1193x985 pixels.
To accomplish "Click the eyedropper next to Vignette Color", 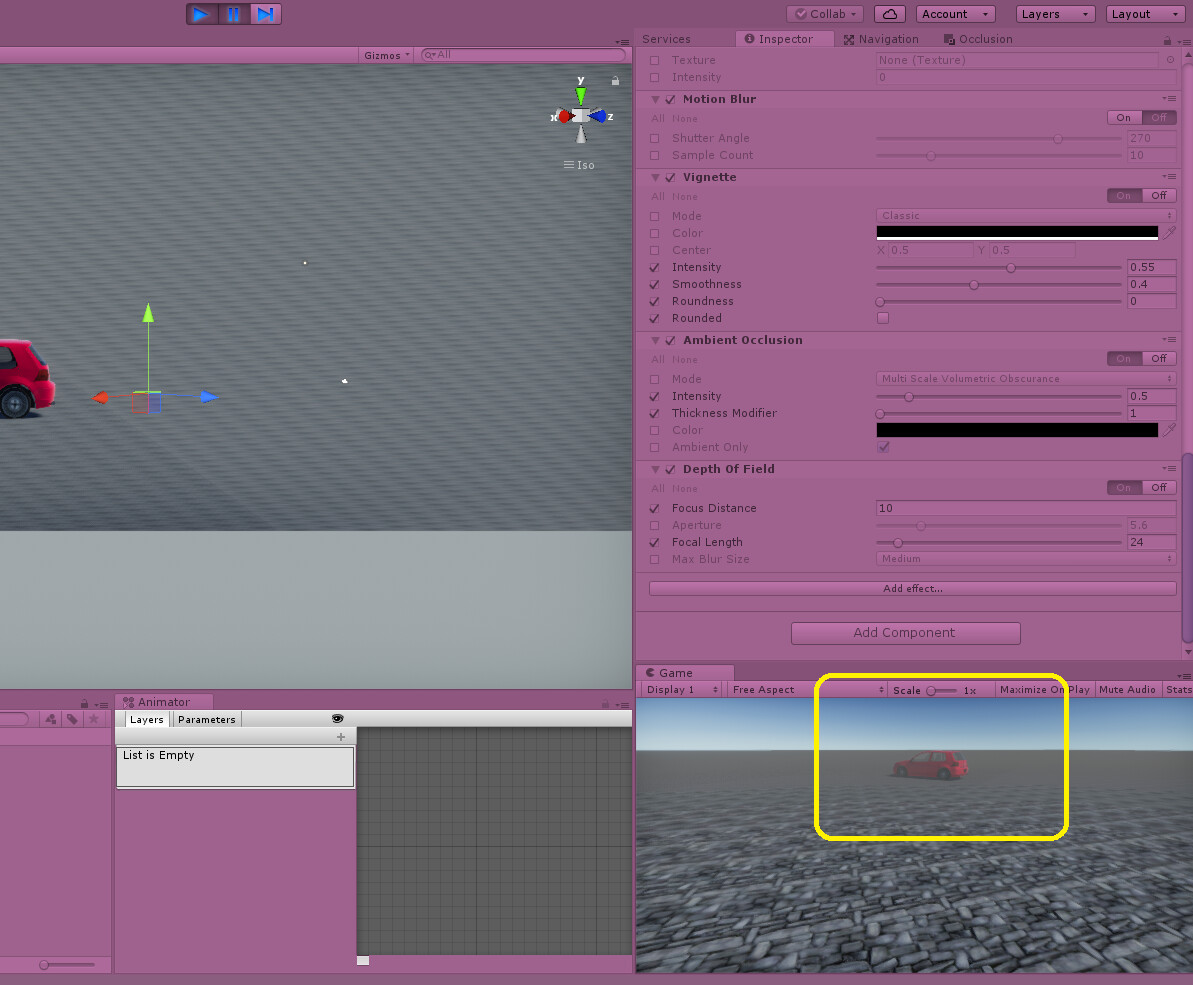I will (1168, 232).
